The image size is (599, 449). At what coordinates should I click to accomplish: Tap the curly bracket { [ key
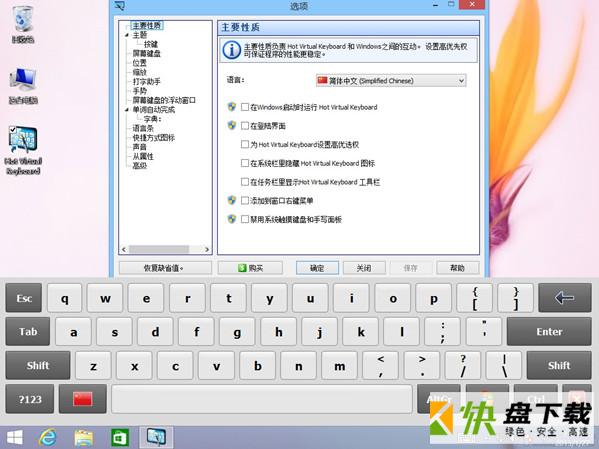point(474,298)
